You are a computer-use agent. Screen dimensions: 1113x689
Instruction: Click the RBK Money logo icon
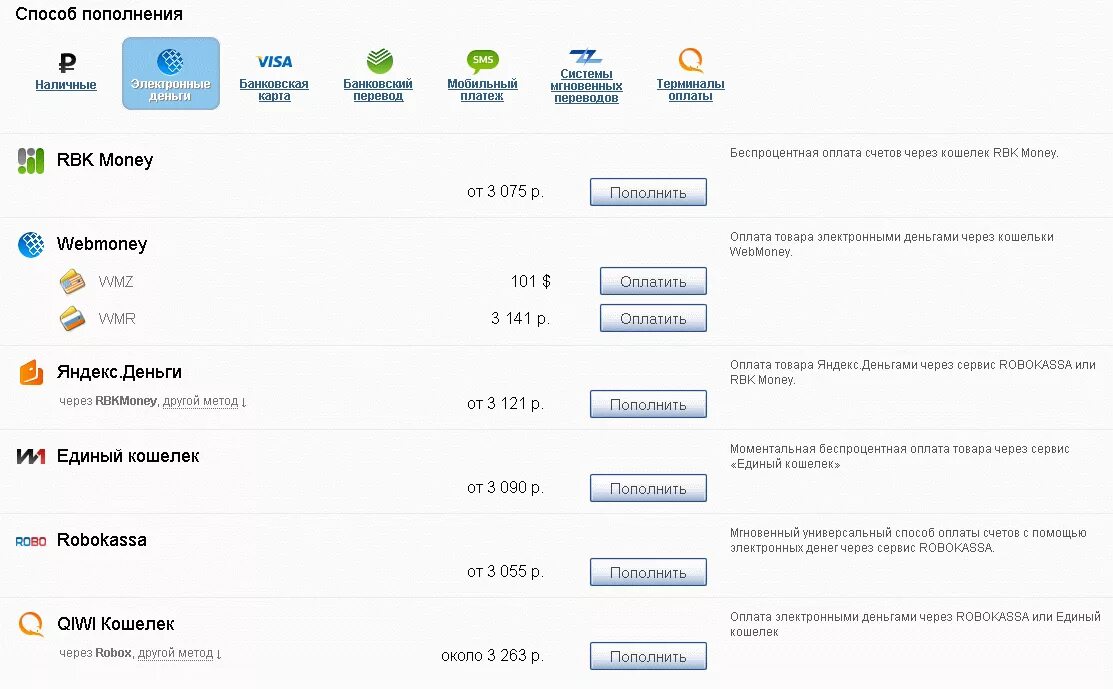click(31, 161)
